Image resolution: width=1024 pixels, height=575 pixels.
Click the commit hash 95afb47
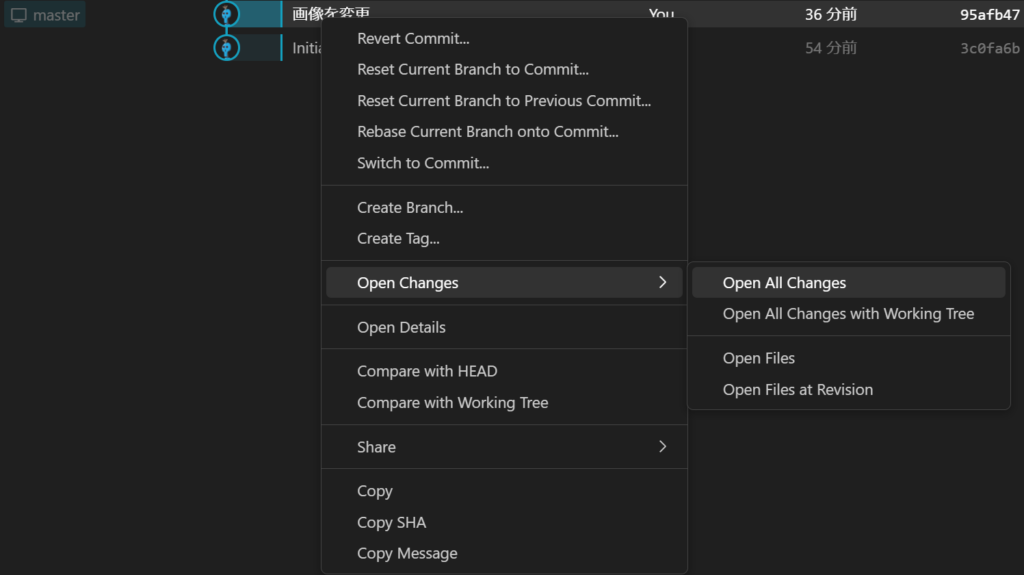(x=989, y=15)
